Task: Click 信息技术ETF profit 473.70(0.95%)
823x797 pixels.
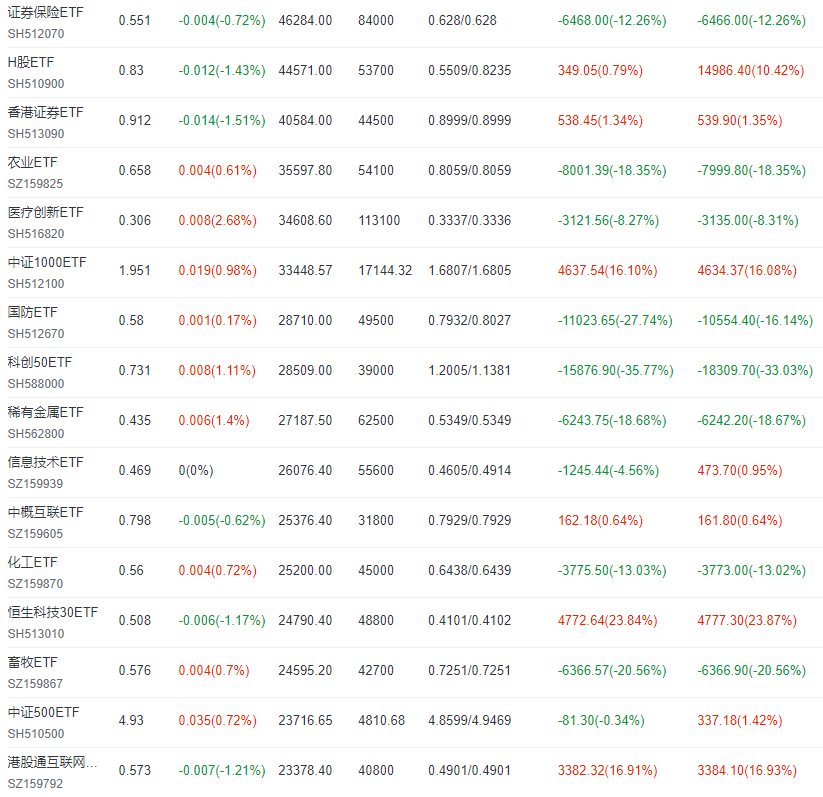Action: [740, 470]
